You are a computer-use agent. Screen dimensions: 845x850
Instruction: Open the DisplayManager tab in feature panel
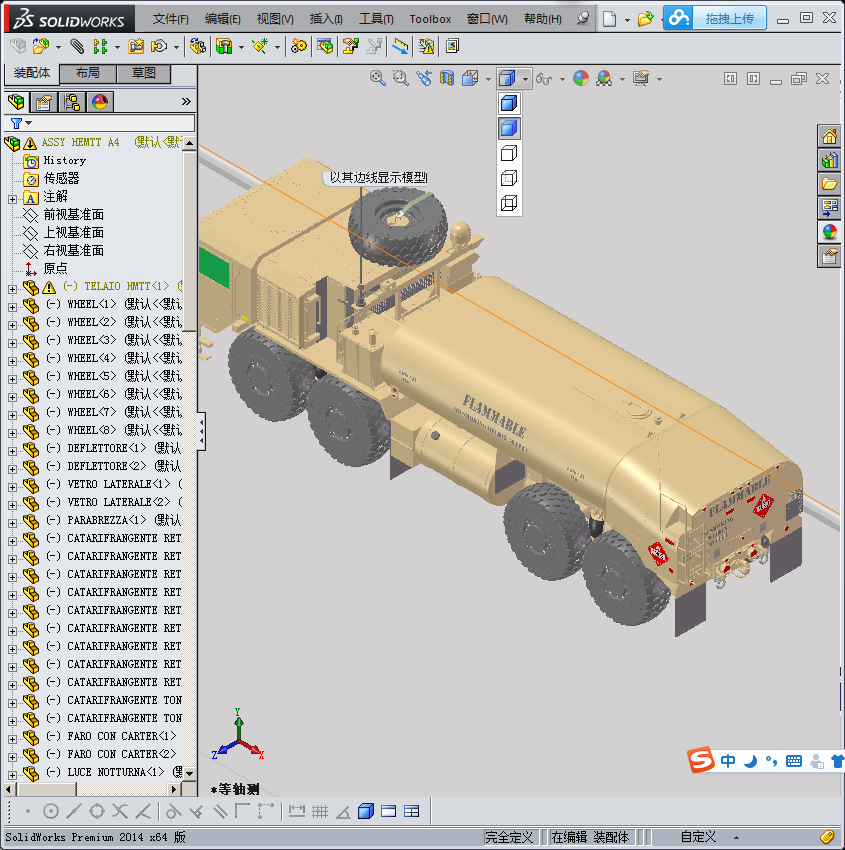pos(99,102)
